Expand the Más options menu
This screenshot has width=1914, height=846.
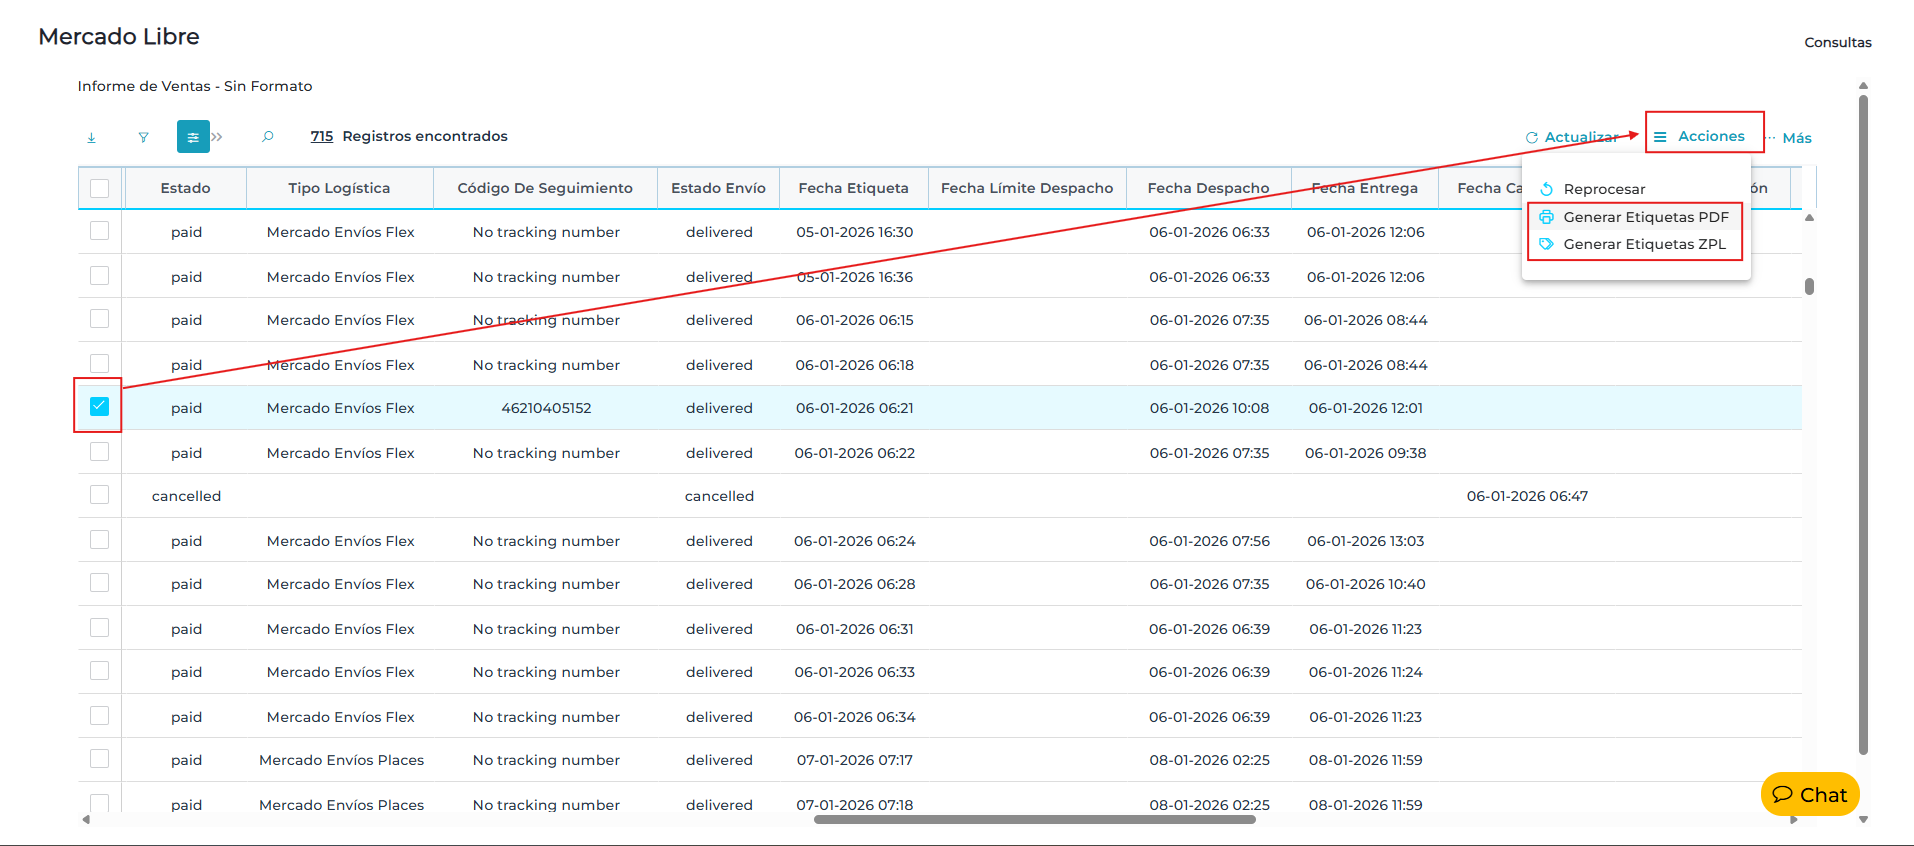pos(1795,138)
